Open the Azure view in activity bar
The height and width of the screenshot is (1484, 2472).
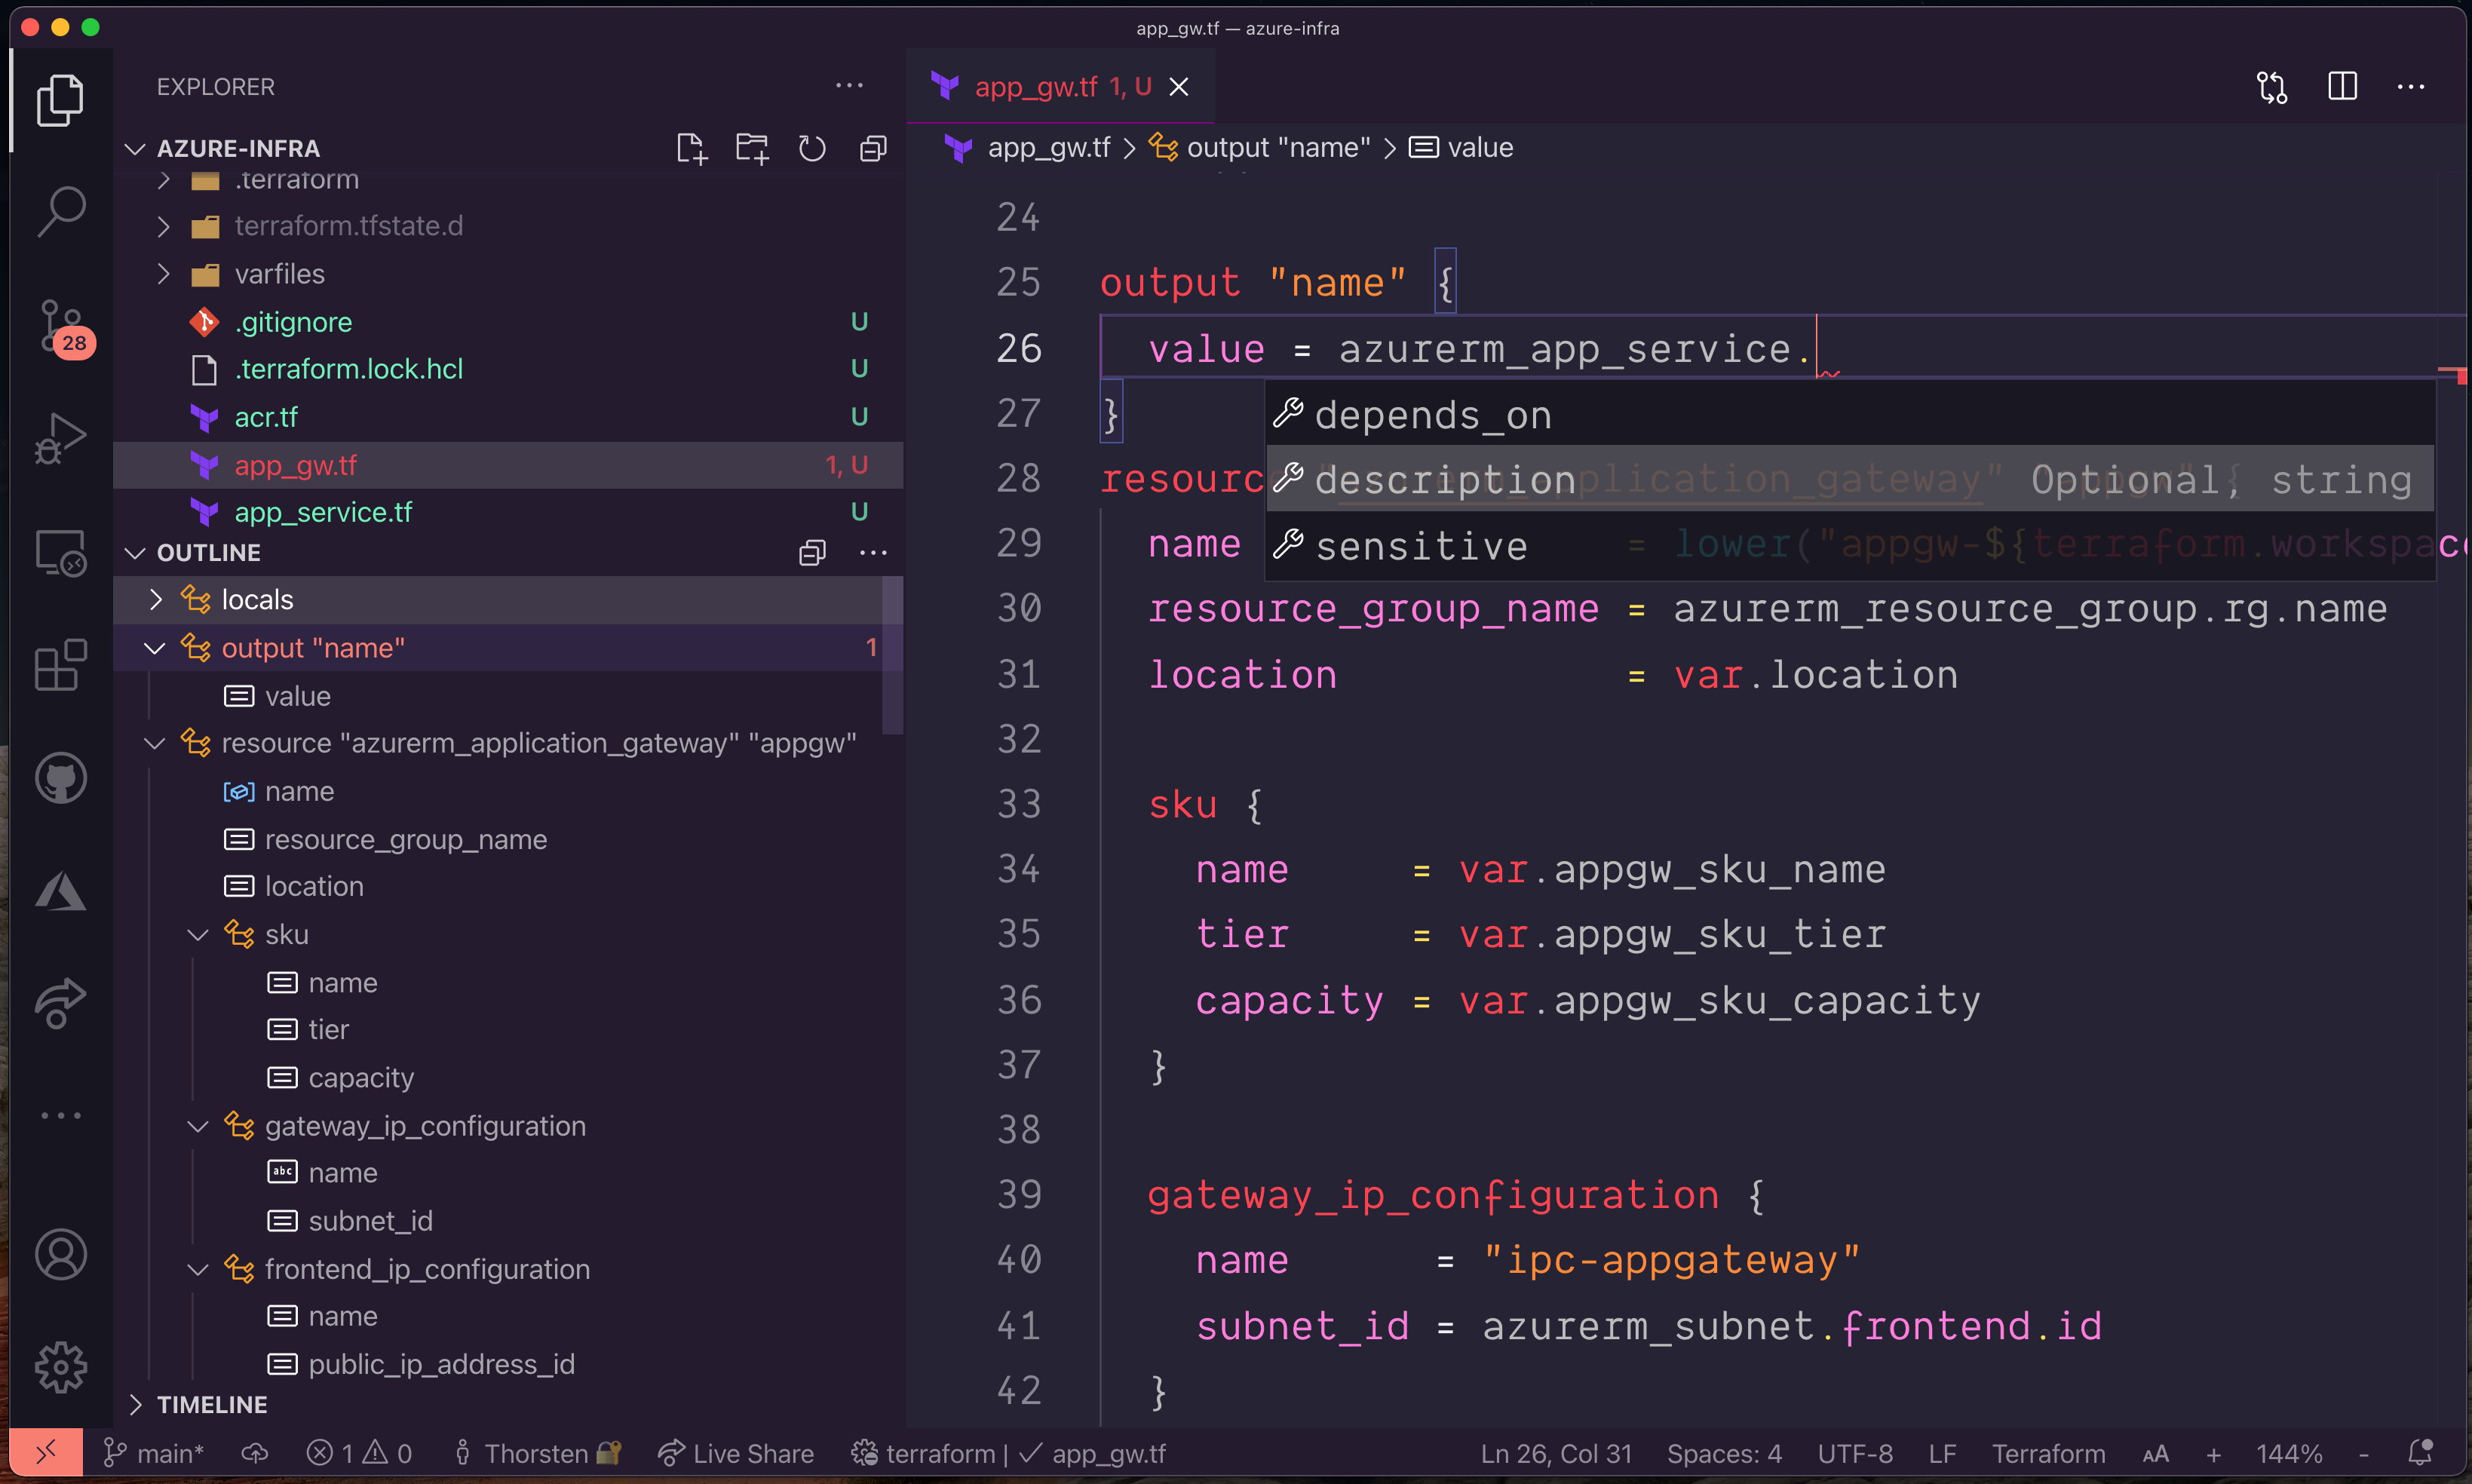(61, 890)
